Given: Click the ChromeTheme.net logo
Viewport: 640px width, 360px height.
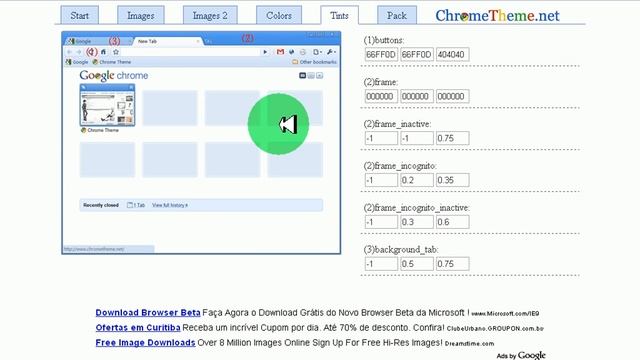Looking at the screenshot, I should pyautogui.click(x=497, y=16).
